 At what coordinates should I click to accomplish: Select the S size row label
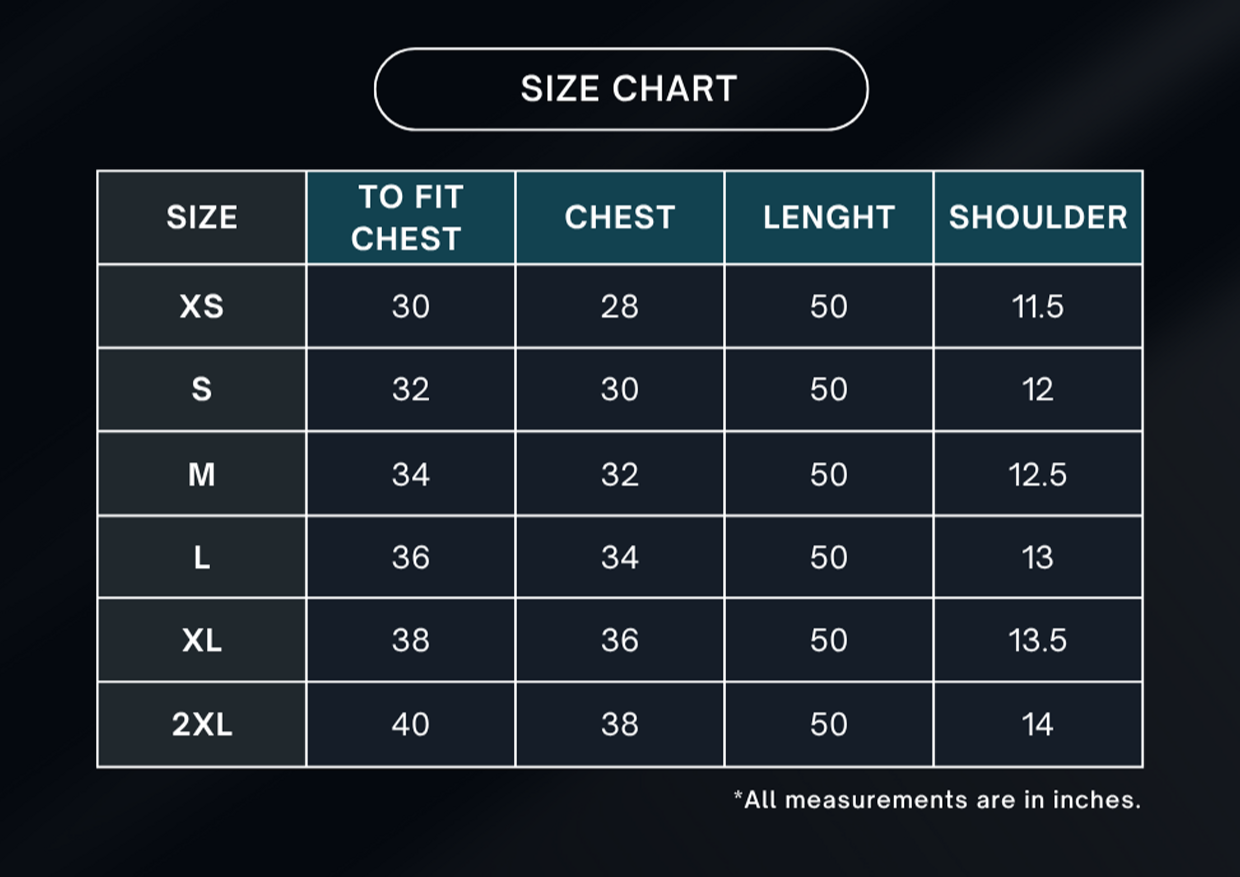point(202,389)
